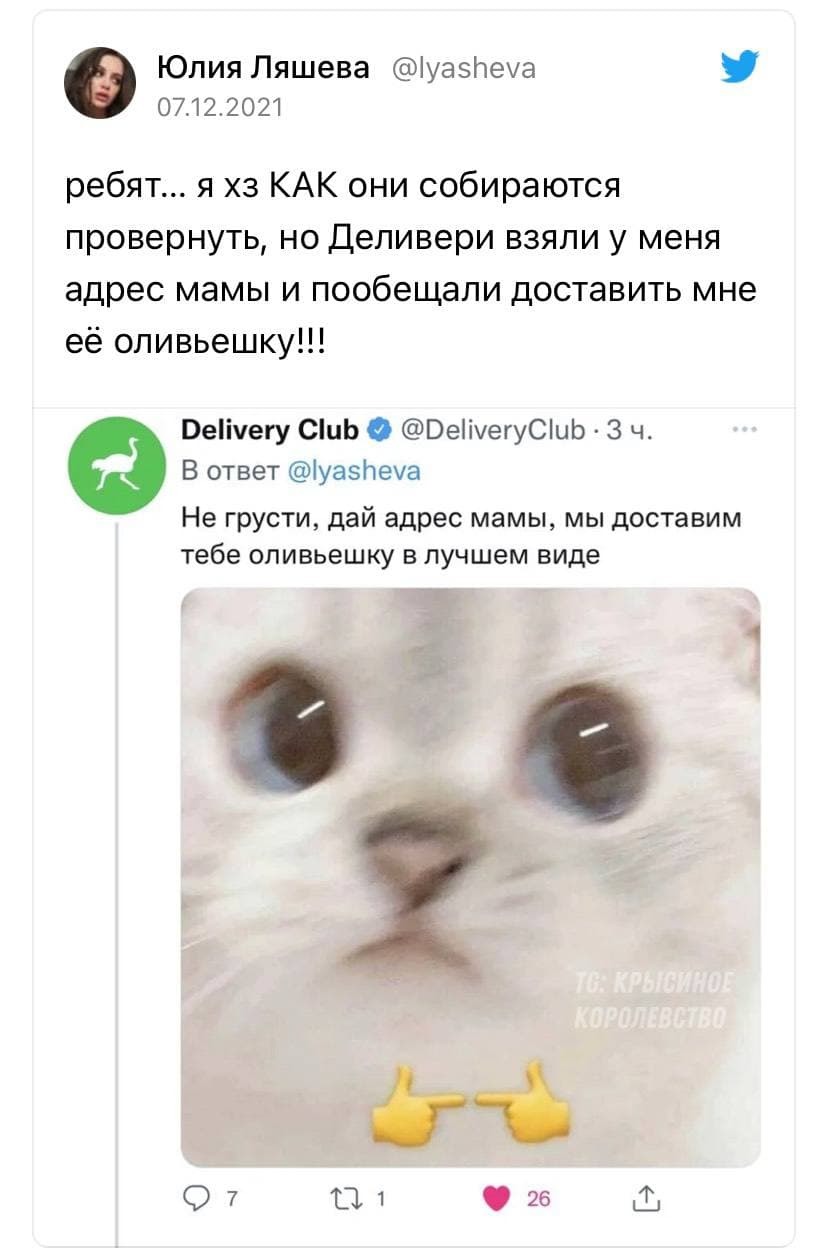Click the 7 replies count
Viewport: 828px width, 1252px height.
232,1199
